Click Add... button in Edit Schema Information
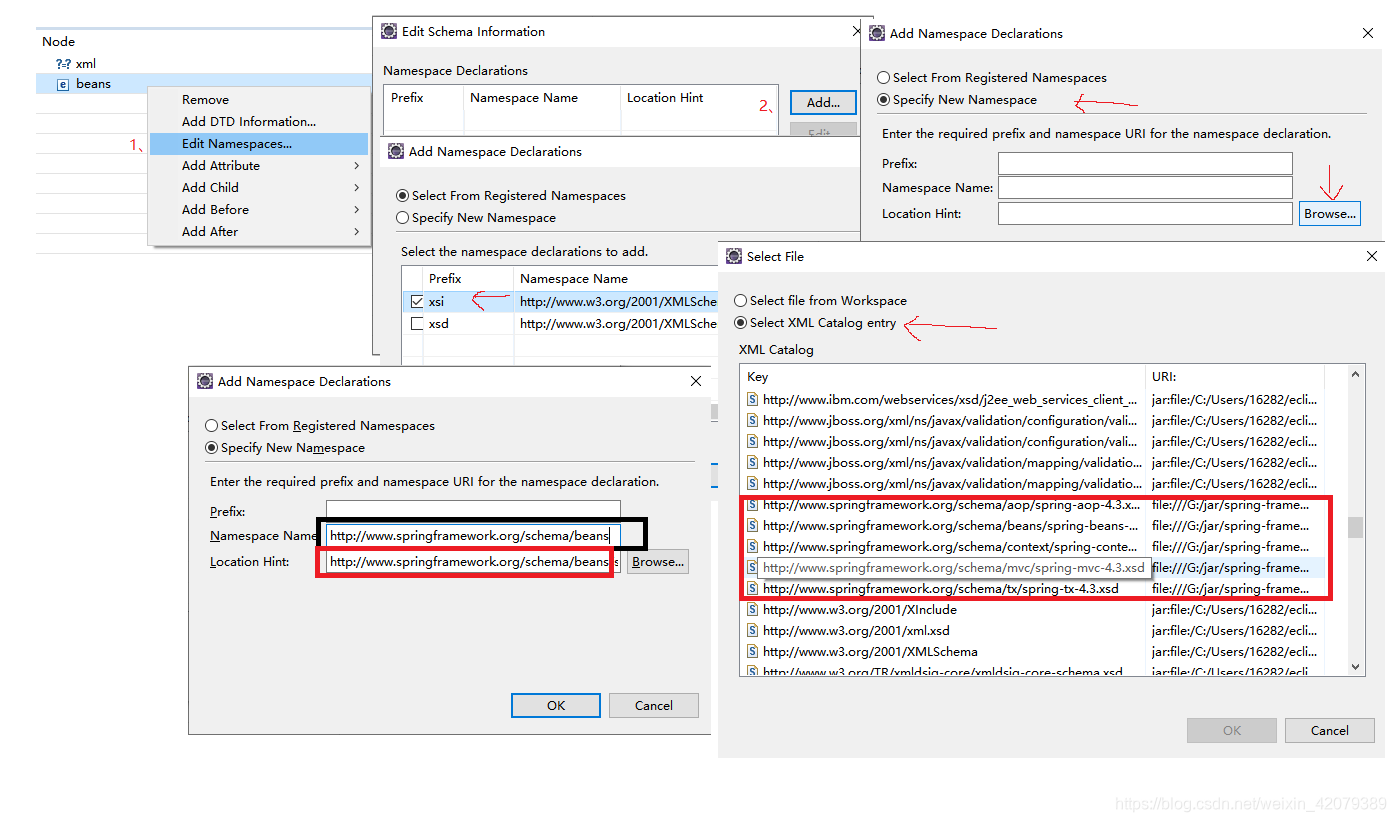 [823, 102]
